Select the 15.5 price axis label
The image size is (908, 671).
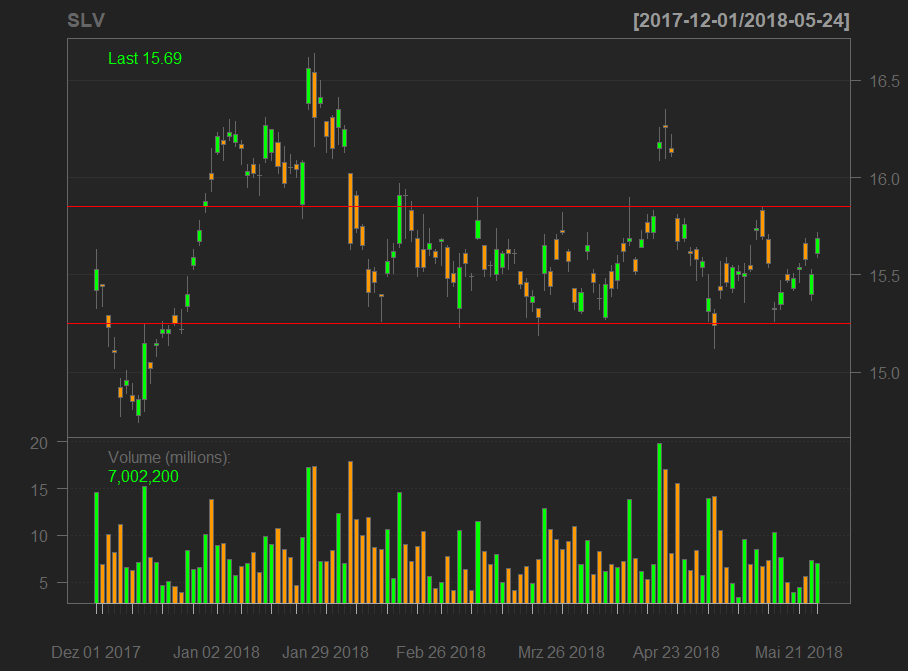pos(877,276)
